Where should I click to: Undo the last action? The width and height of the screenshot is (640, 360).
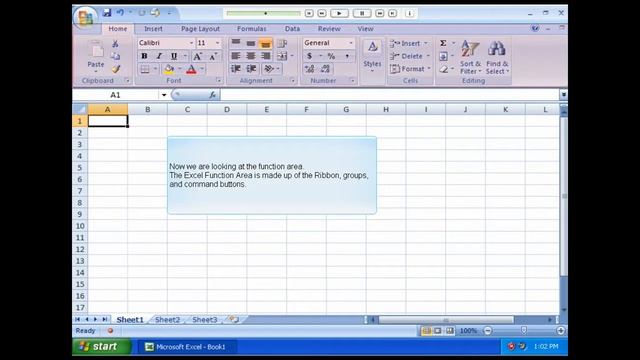[x=120, y=13]
